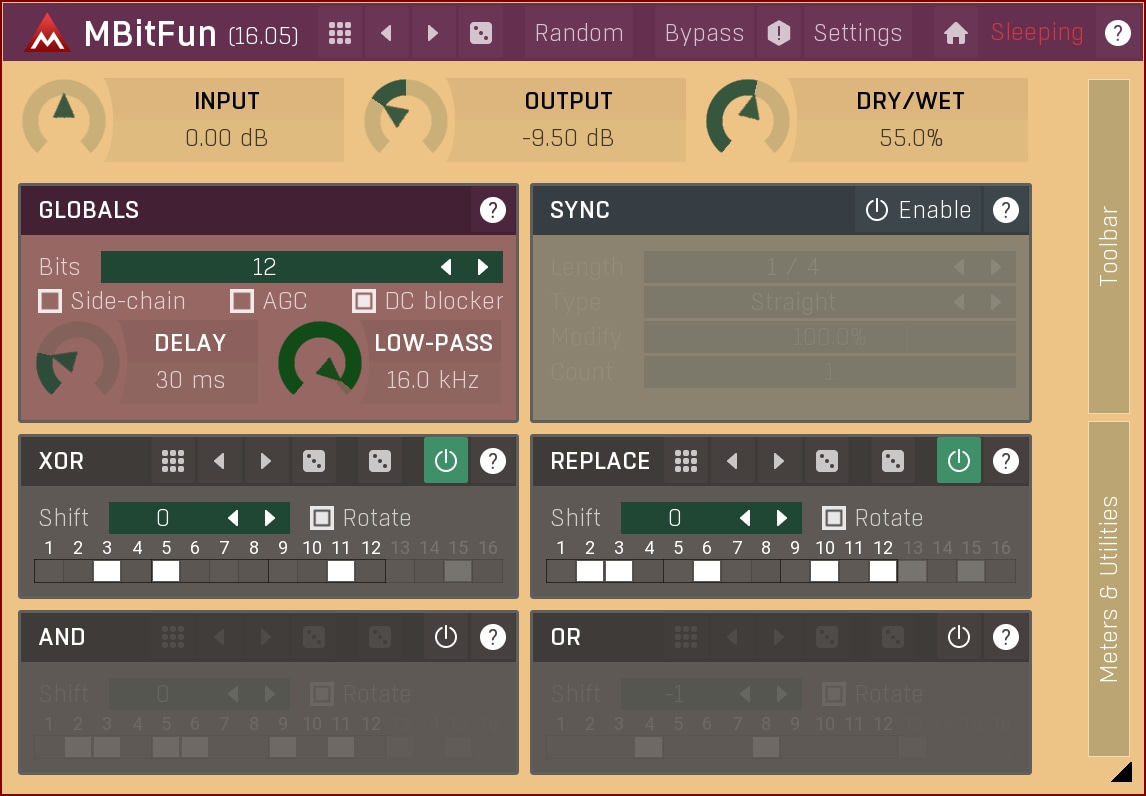1146x796 pixels.
Task: Toggle the DC blocker checkbox
Action: [364, 300]
